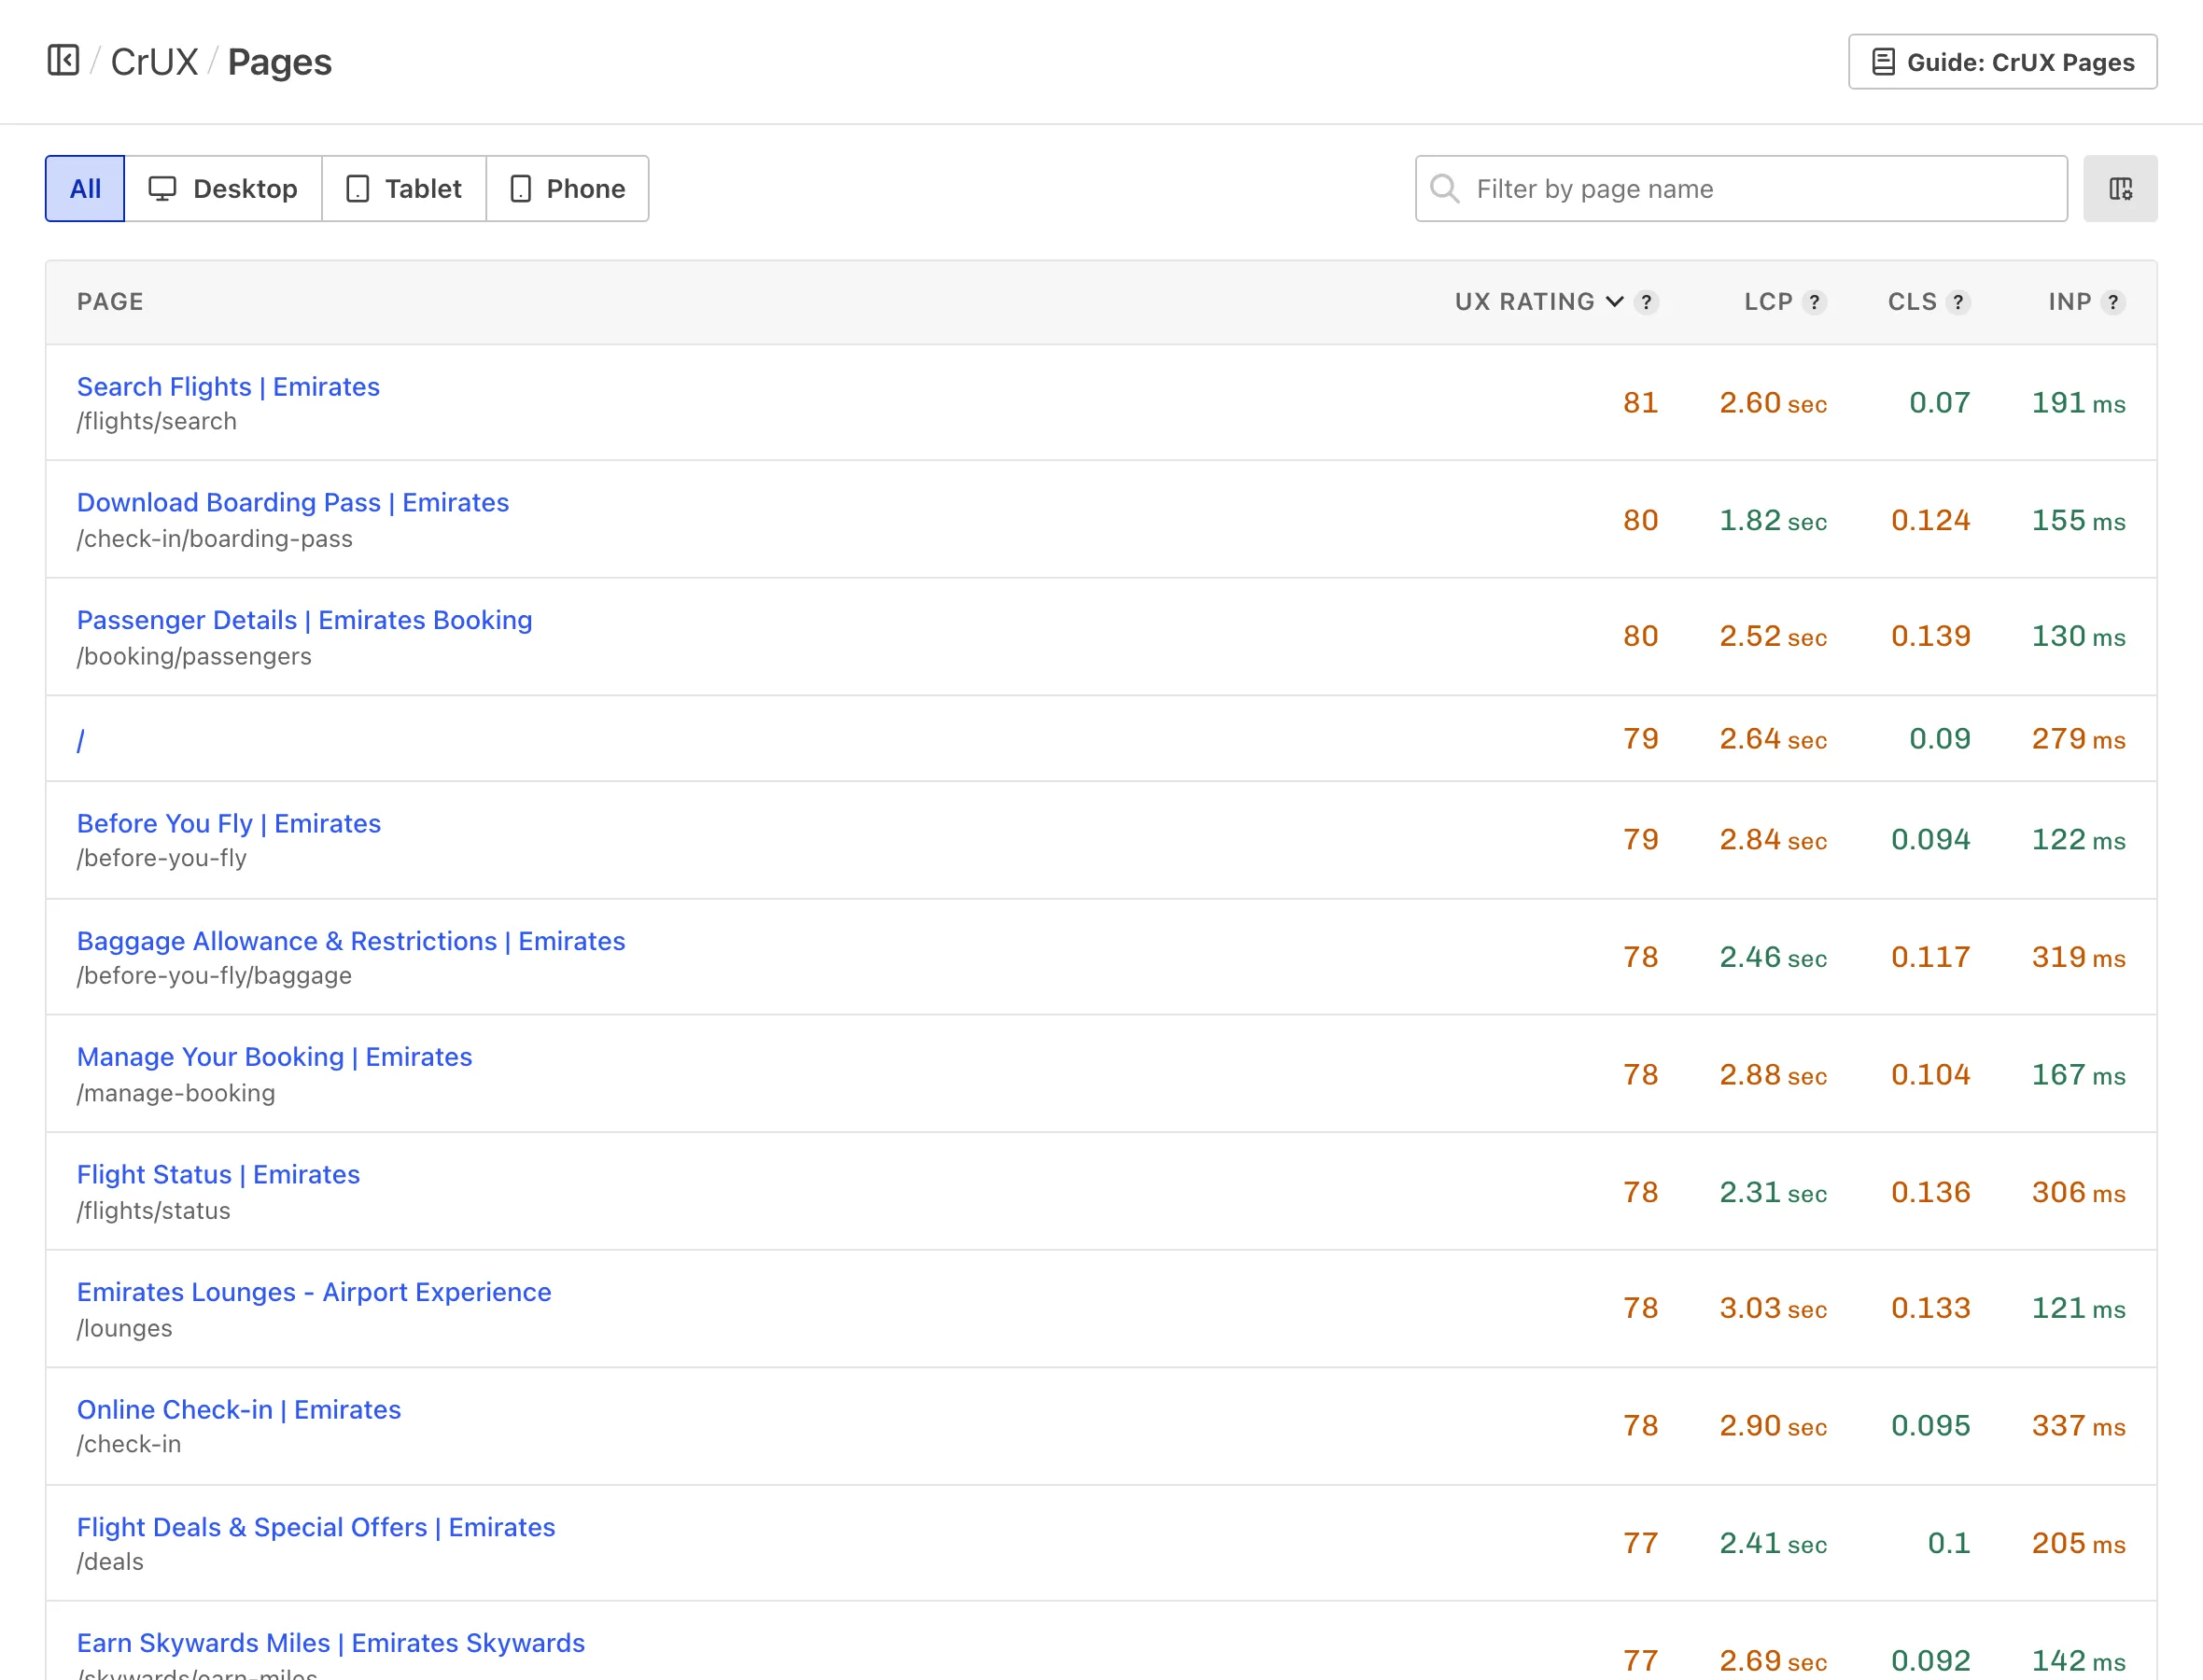The width and height of the screenshot is (2203, 1680).
Task: Click INP value 337 ms
Action: (2078, 1425)
